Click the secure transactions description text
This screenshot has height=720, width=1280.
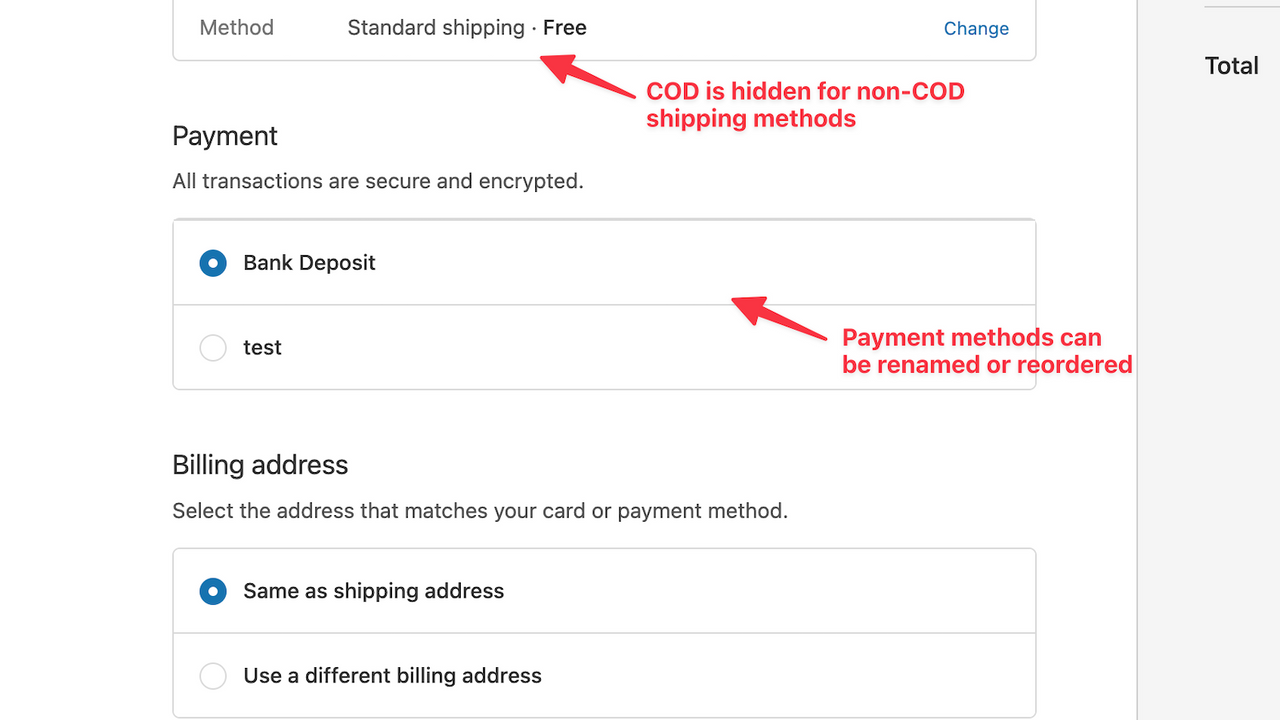tap(379, 181)
